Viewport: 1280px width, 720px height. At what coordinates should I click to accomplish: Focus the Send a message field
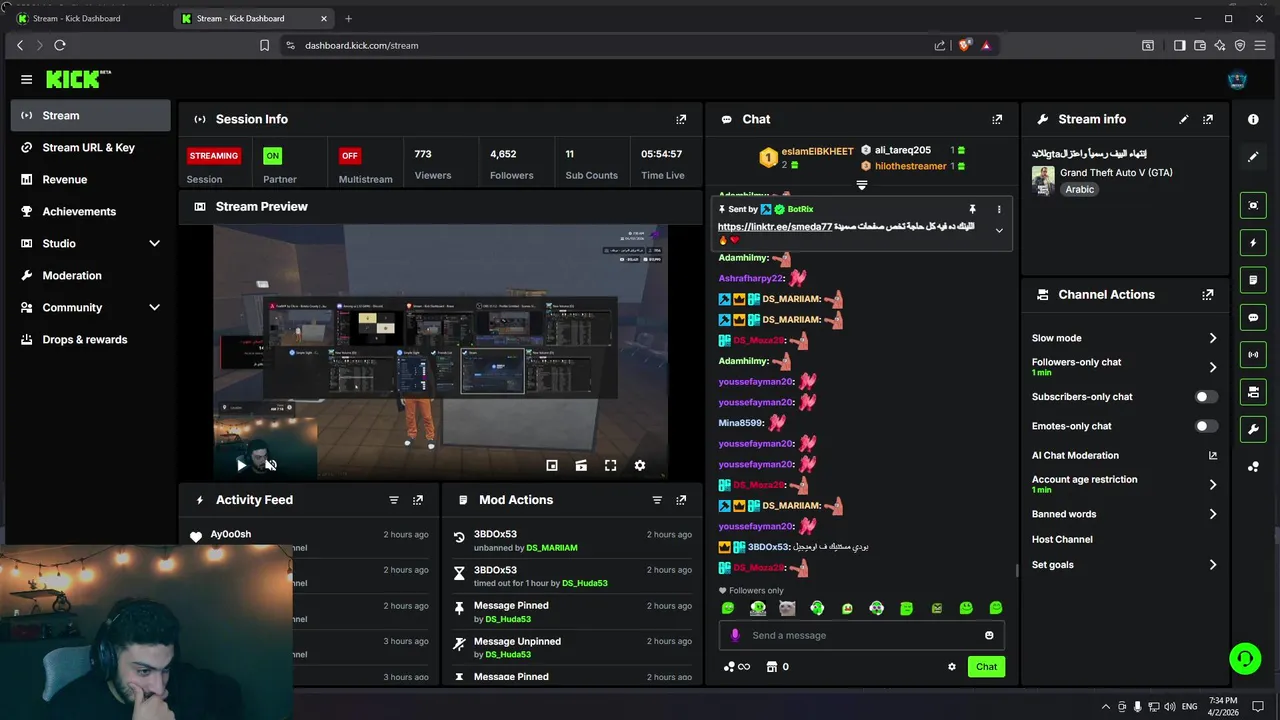pos(861,635)
